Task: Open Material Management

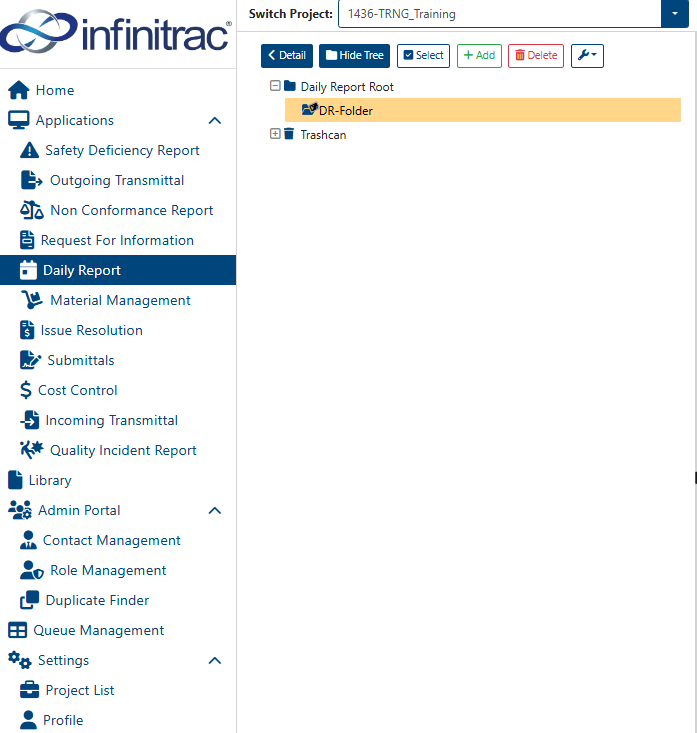Action: 120,300
